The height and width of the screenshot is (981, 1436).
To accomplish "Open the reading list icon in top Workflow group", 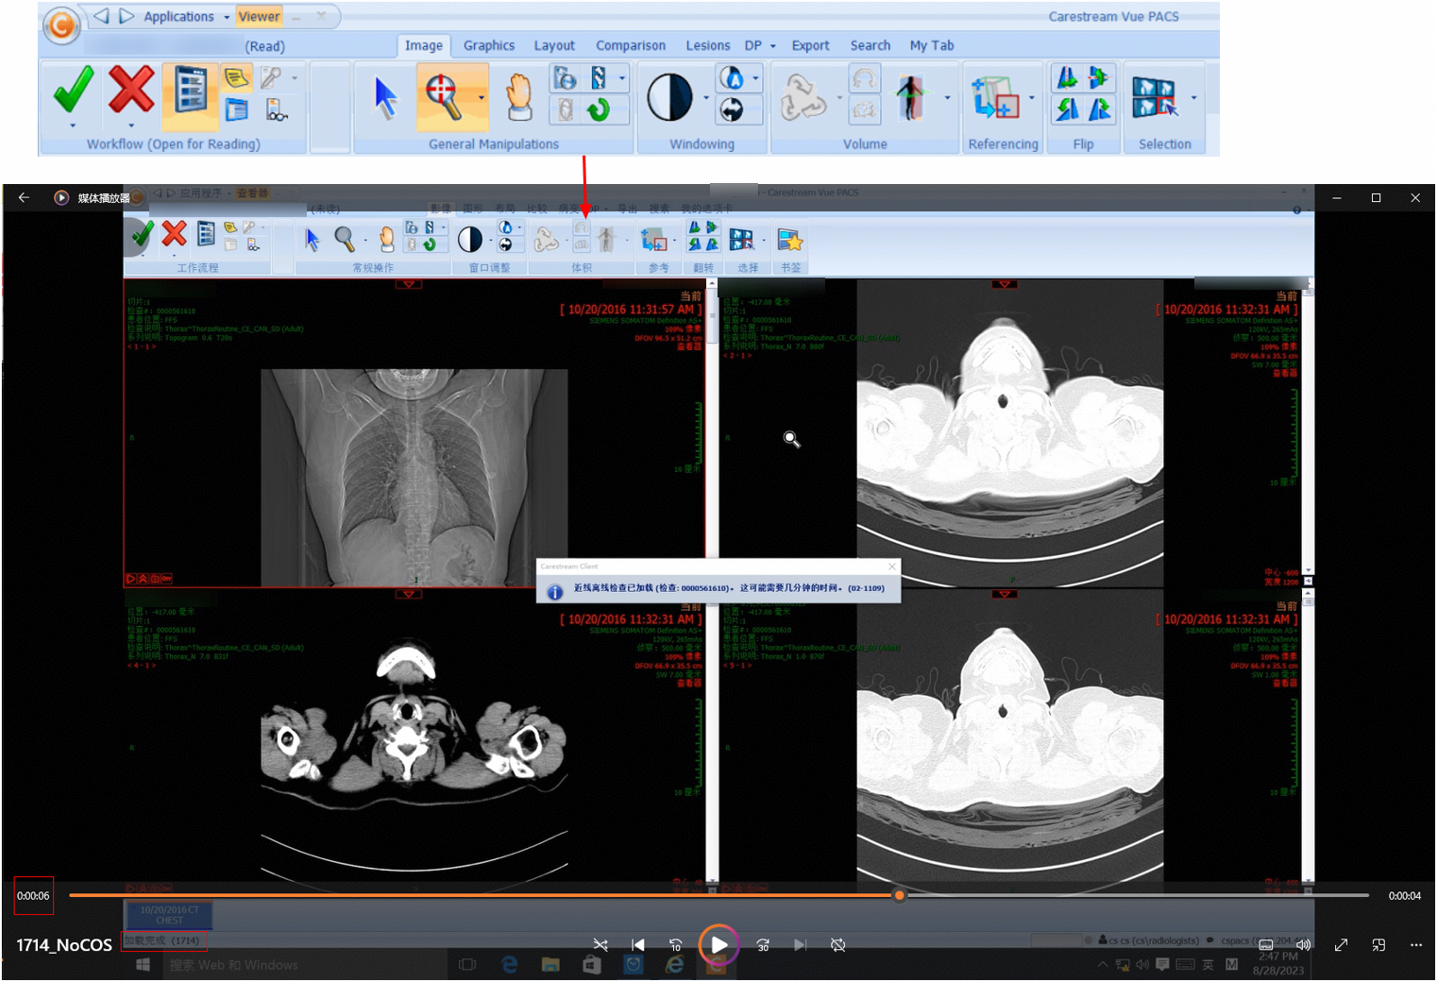I will click(190, 92).
